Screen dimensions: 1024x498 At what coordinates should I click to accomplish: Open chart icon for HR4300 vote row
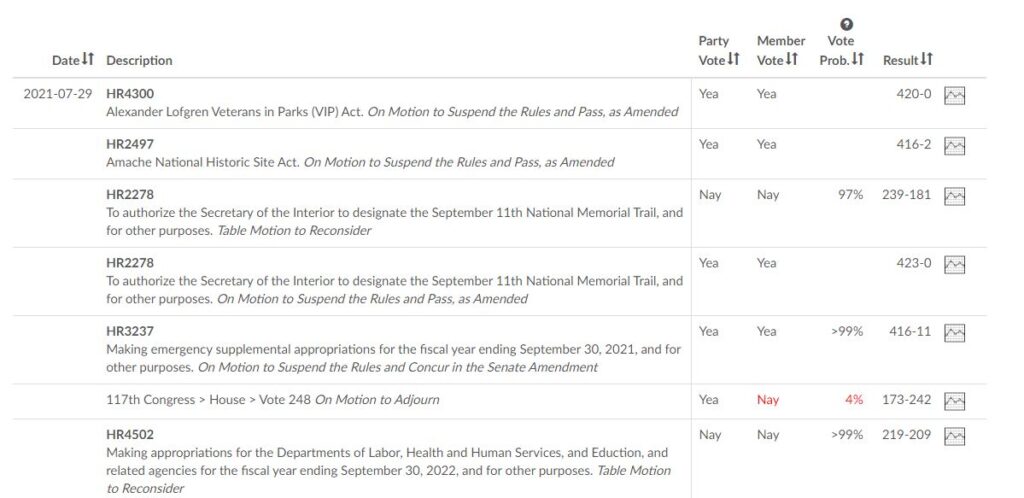(954, 96)
